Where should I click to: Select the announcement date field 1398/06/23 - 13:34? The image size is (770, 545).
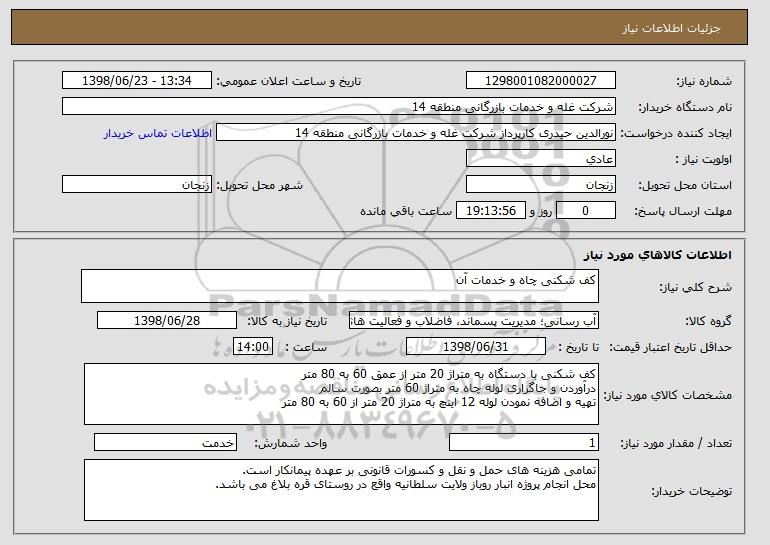pyautogui.click(x=137, y=81)
